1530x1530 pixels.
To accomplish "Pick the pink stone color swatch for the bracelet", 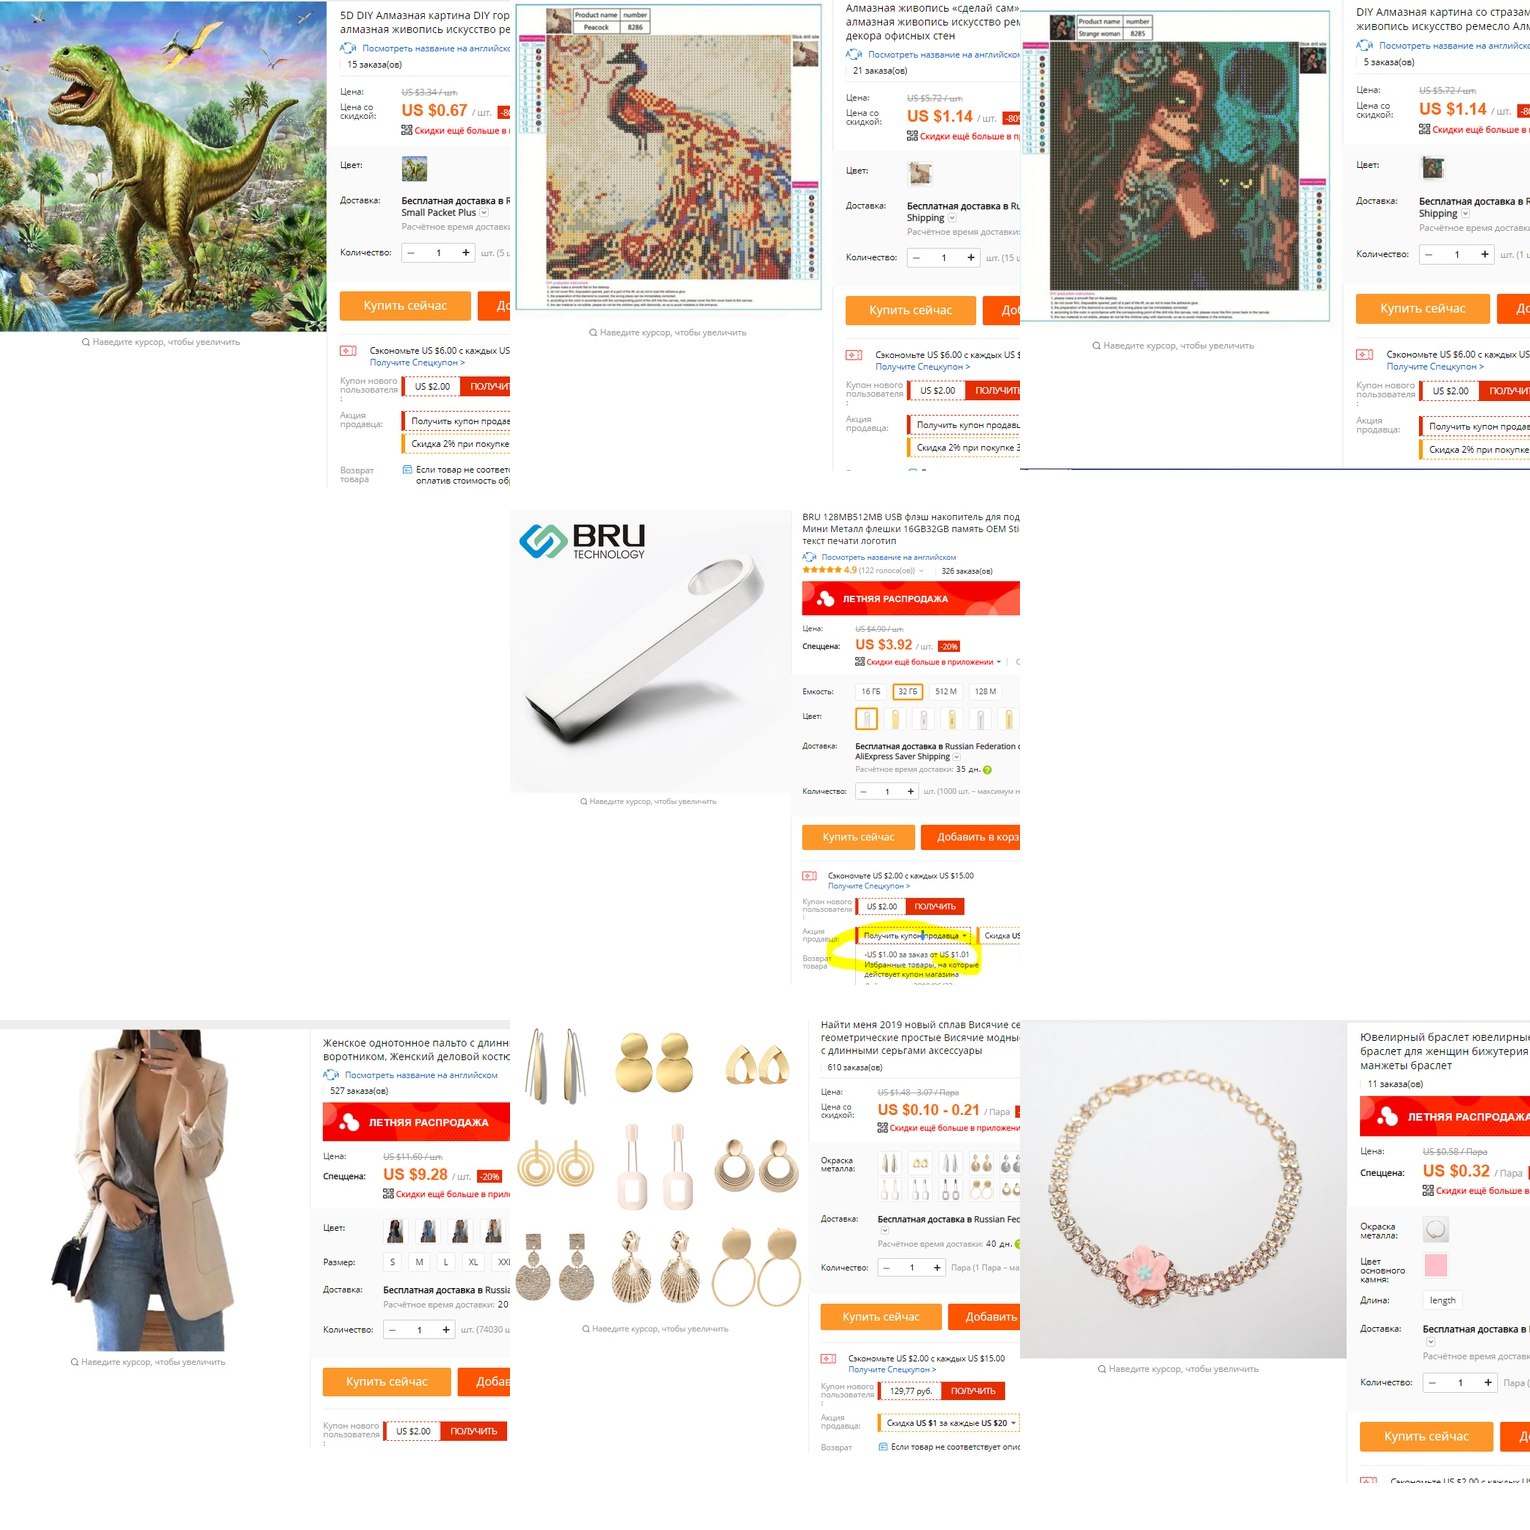I will click(1436, 1266).
